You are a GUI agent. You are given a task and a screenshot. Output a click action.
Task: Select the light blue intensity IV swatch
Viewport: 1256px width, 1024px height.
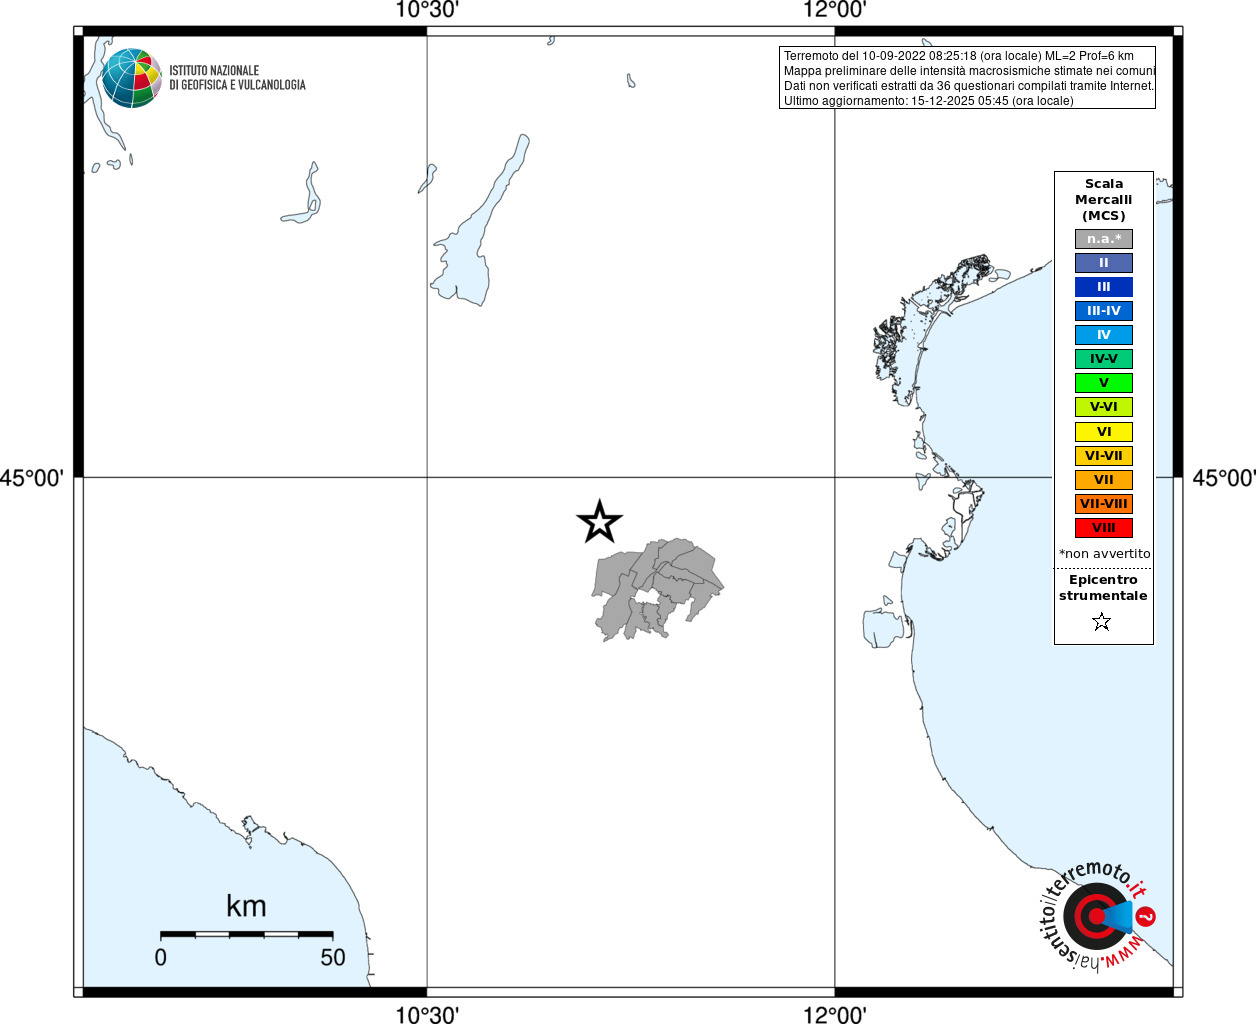[x=1104, y=335]
